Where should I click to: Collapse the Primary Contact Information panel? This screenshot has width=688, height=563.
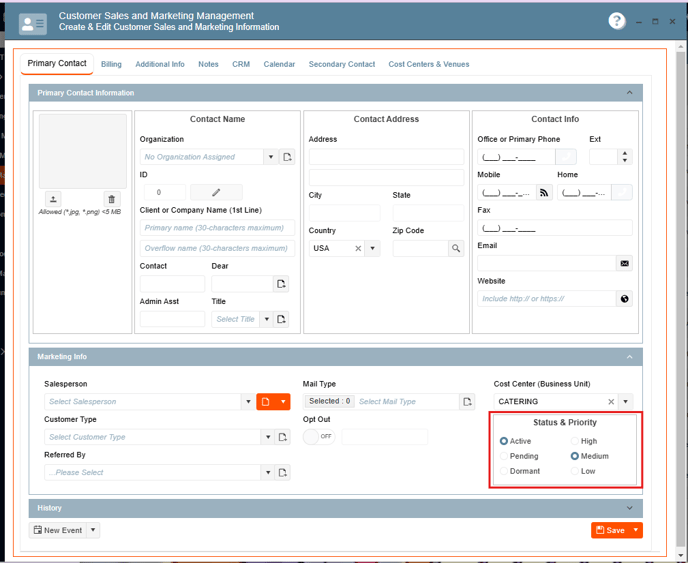(629, 93)
